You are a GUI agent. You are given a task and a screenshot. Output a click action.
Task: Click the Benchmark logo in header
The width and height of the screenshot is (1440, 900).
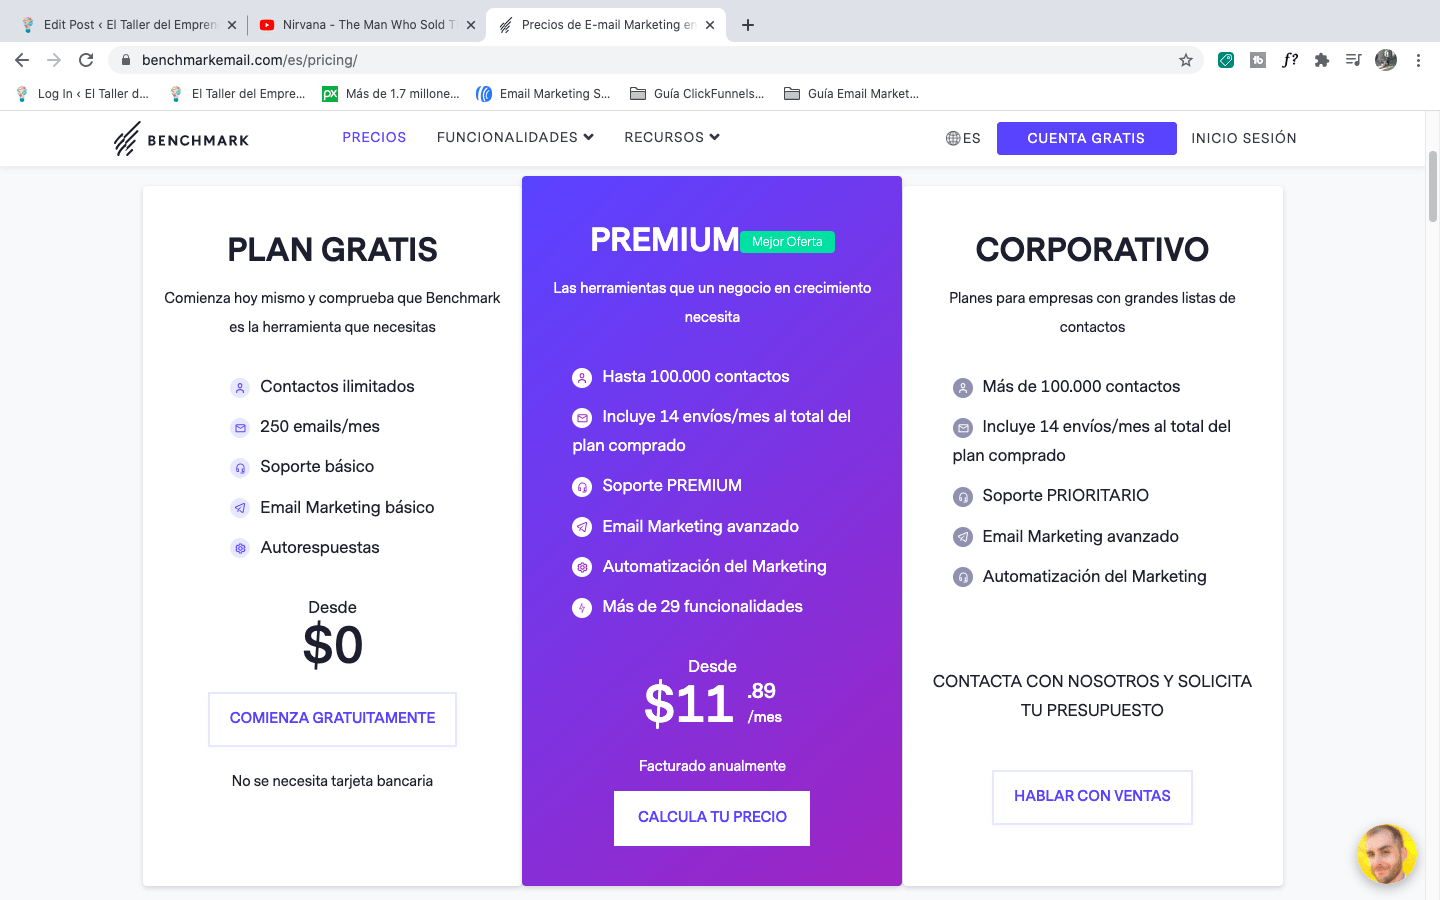[181, 139]
